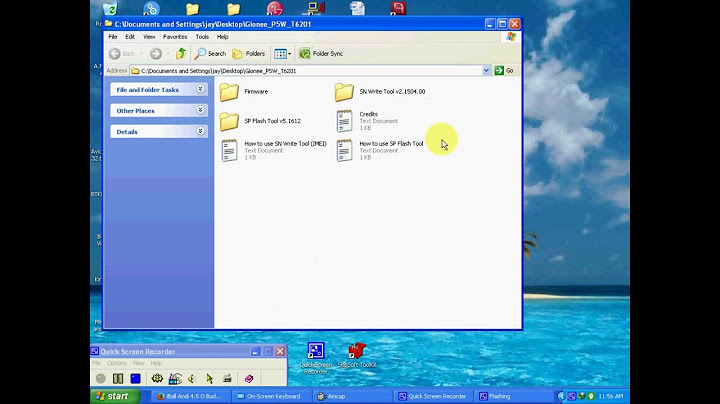The image size is (720, 404).
Task: Open the Forward history dropdown arrow
Action: pyautogui.click(x=168, y=54)
